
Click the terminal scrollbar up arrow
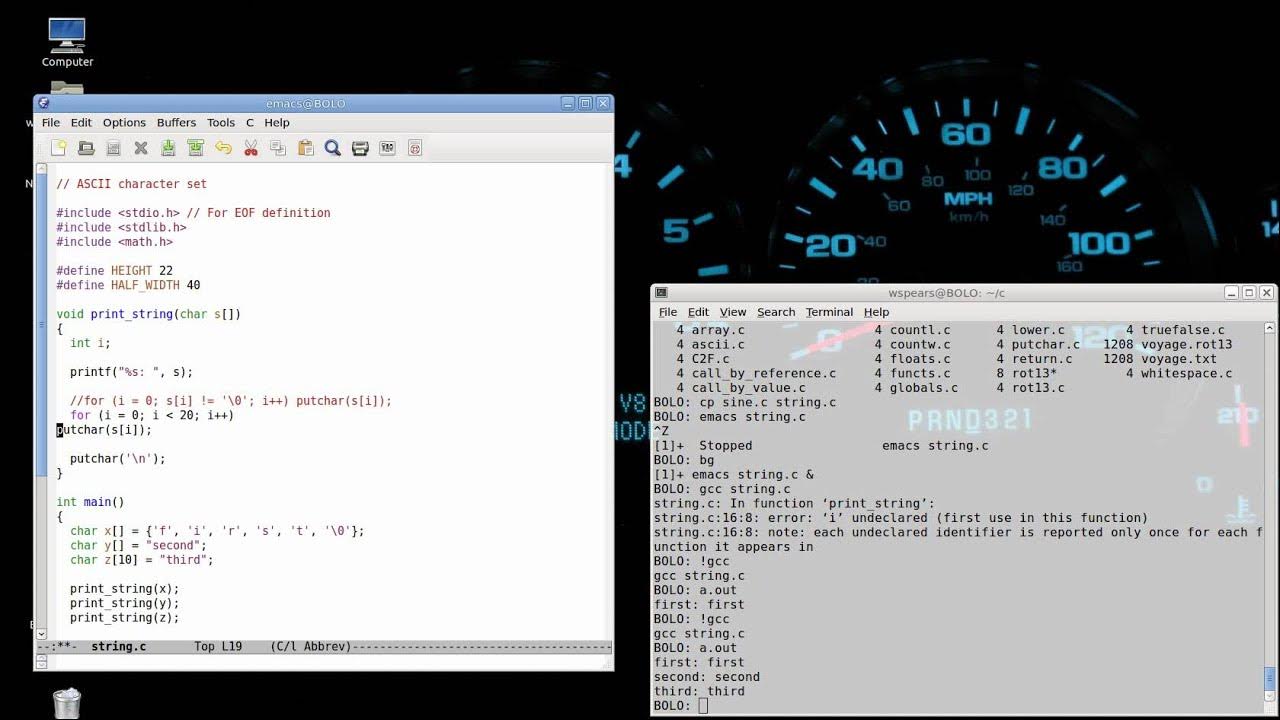(1271, 328)
